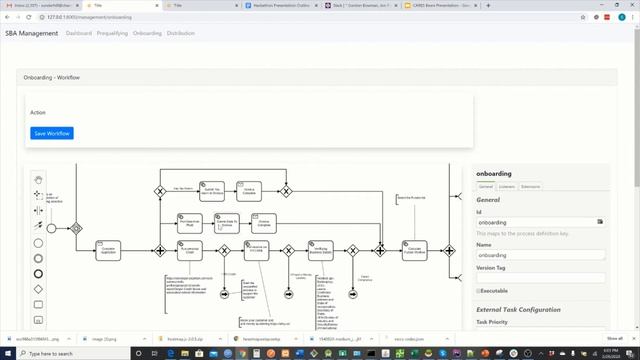The width and height of the screenshot is (640, 360).
Task: Select the leftmost end event arrow circle
Action: click(x=224, y=294)
